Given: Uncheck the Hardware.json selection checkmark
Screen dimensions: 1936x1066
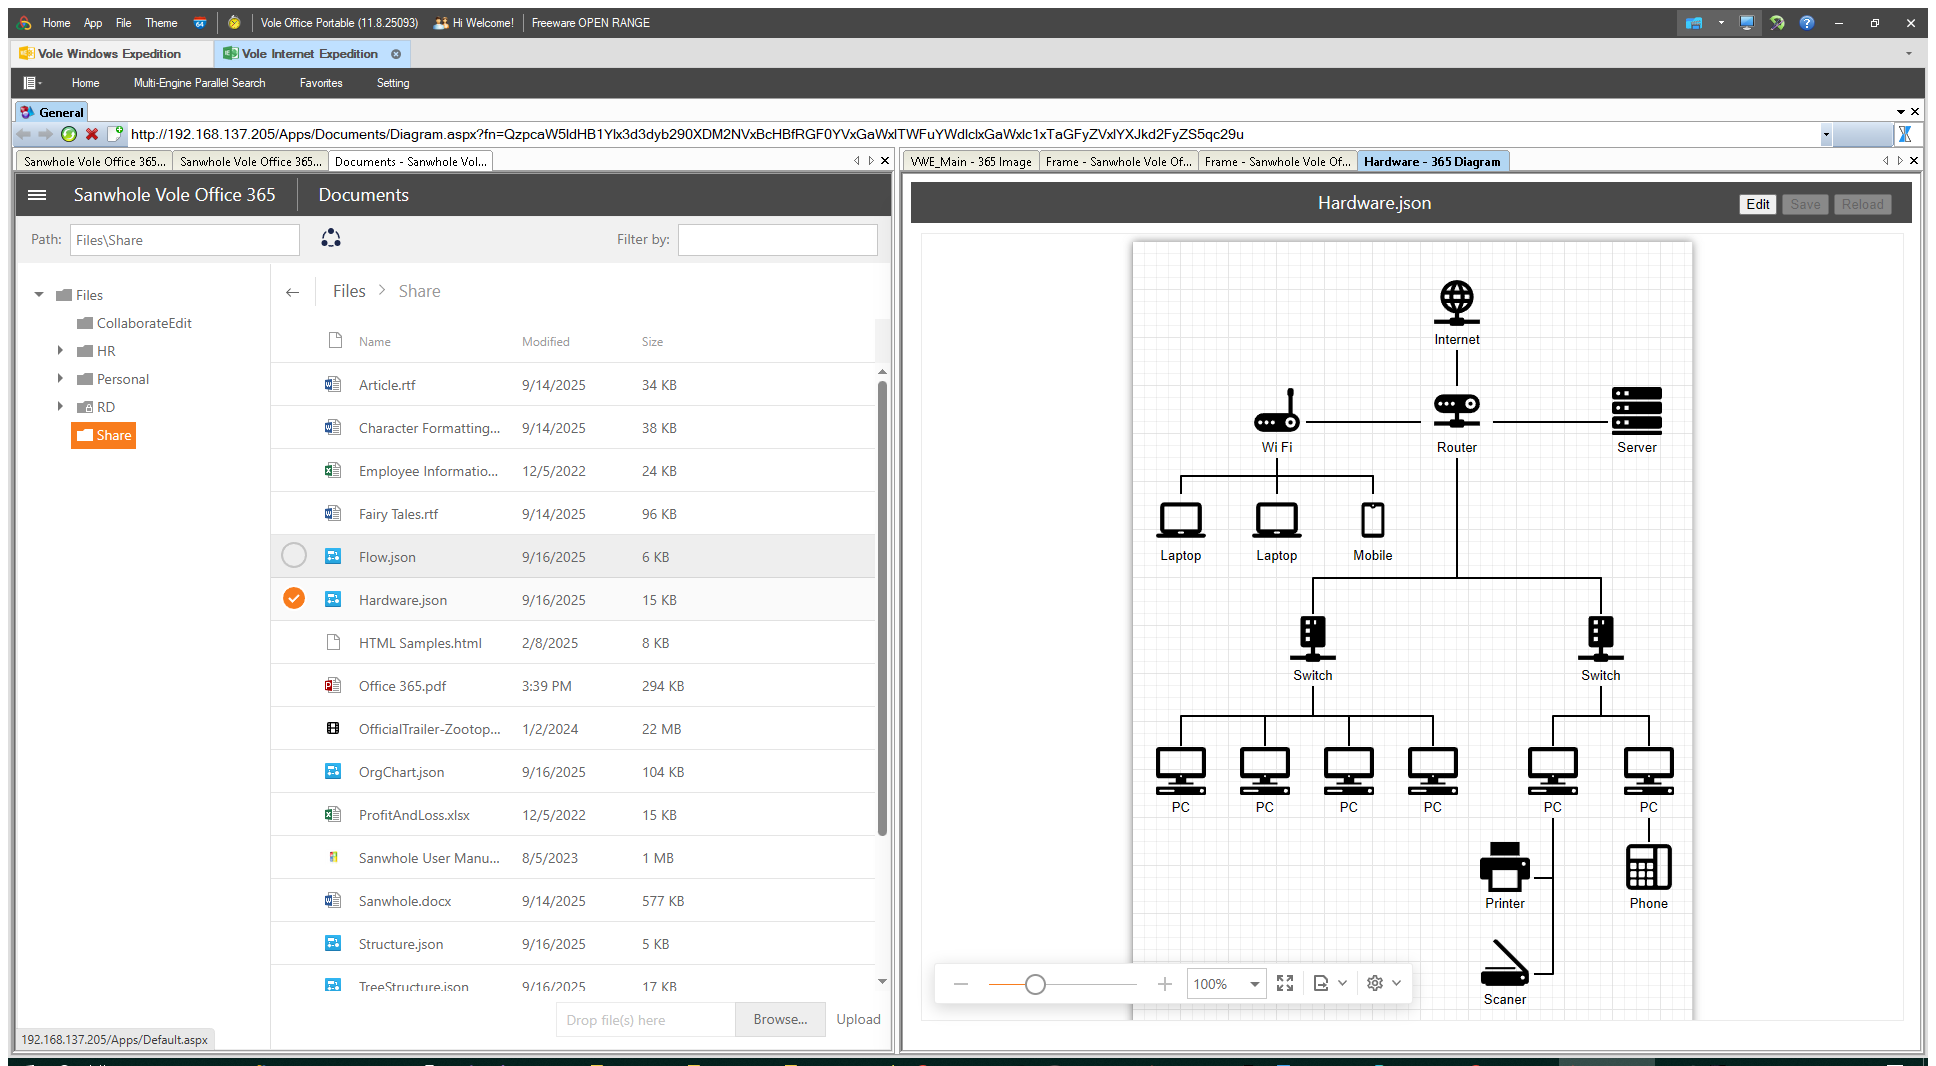Looking at the screenshot, I should (x=294, y=599).
